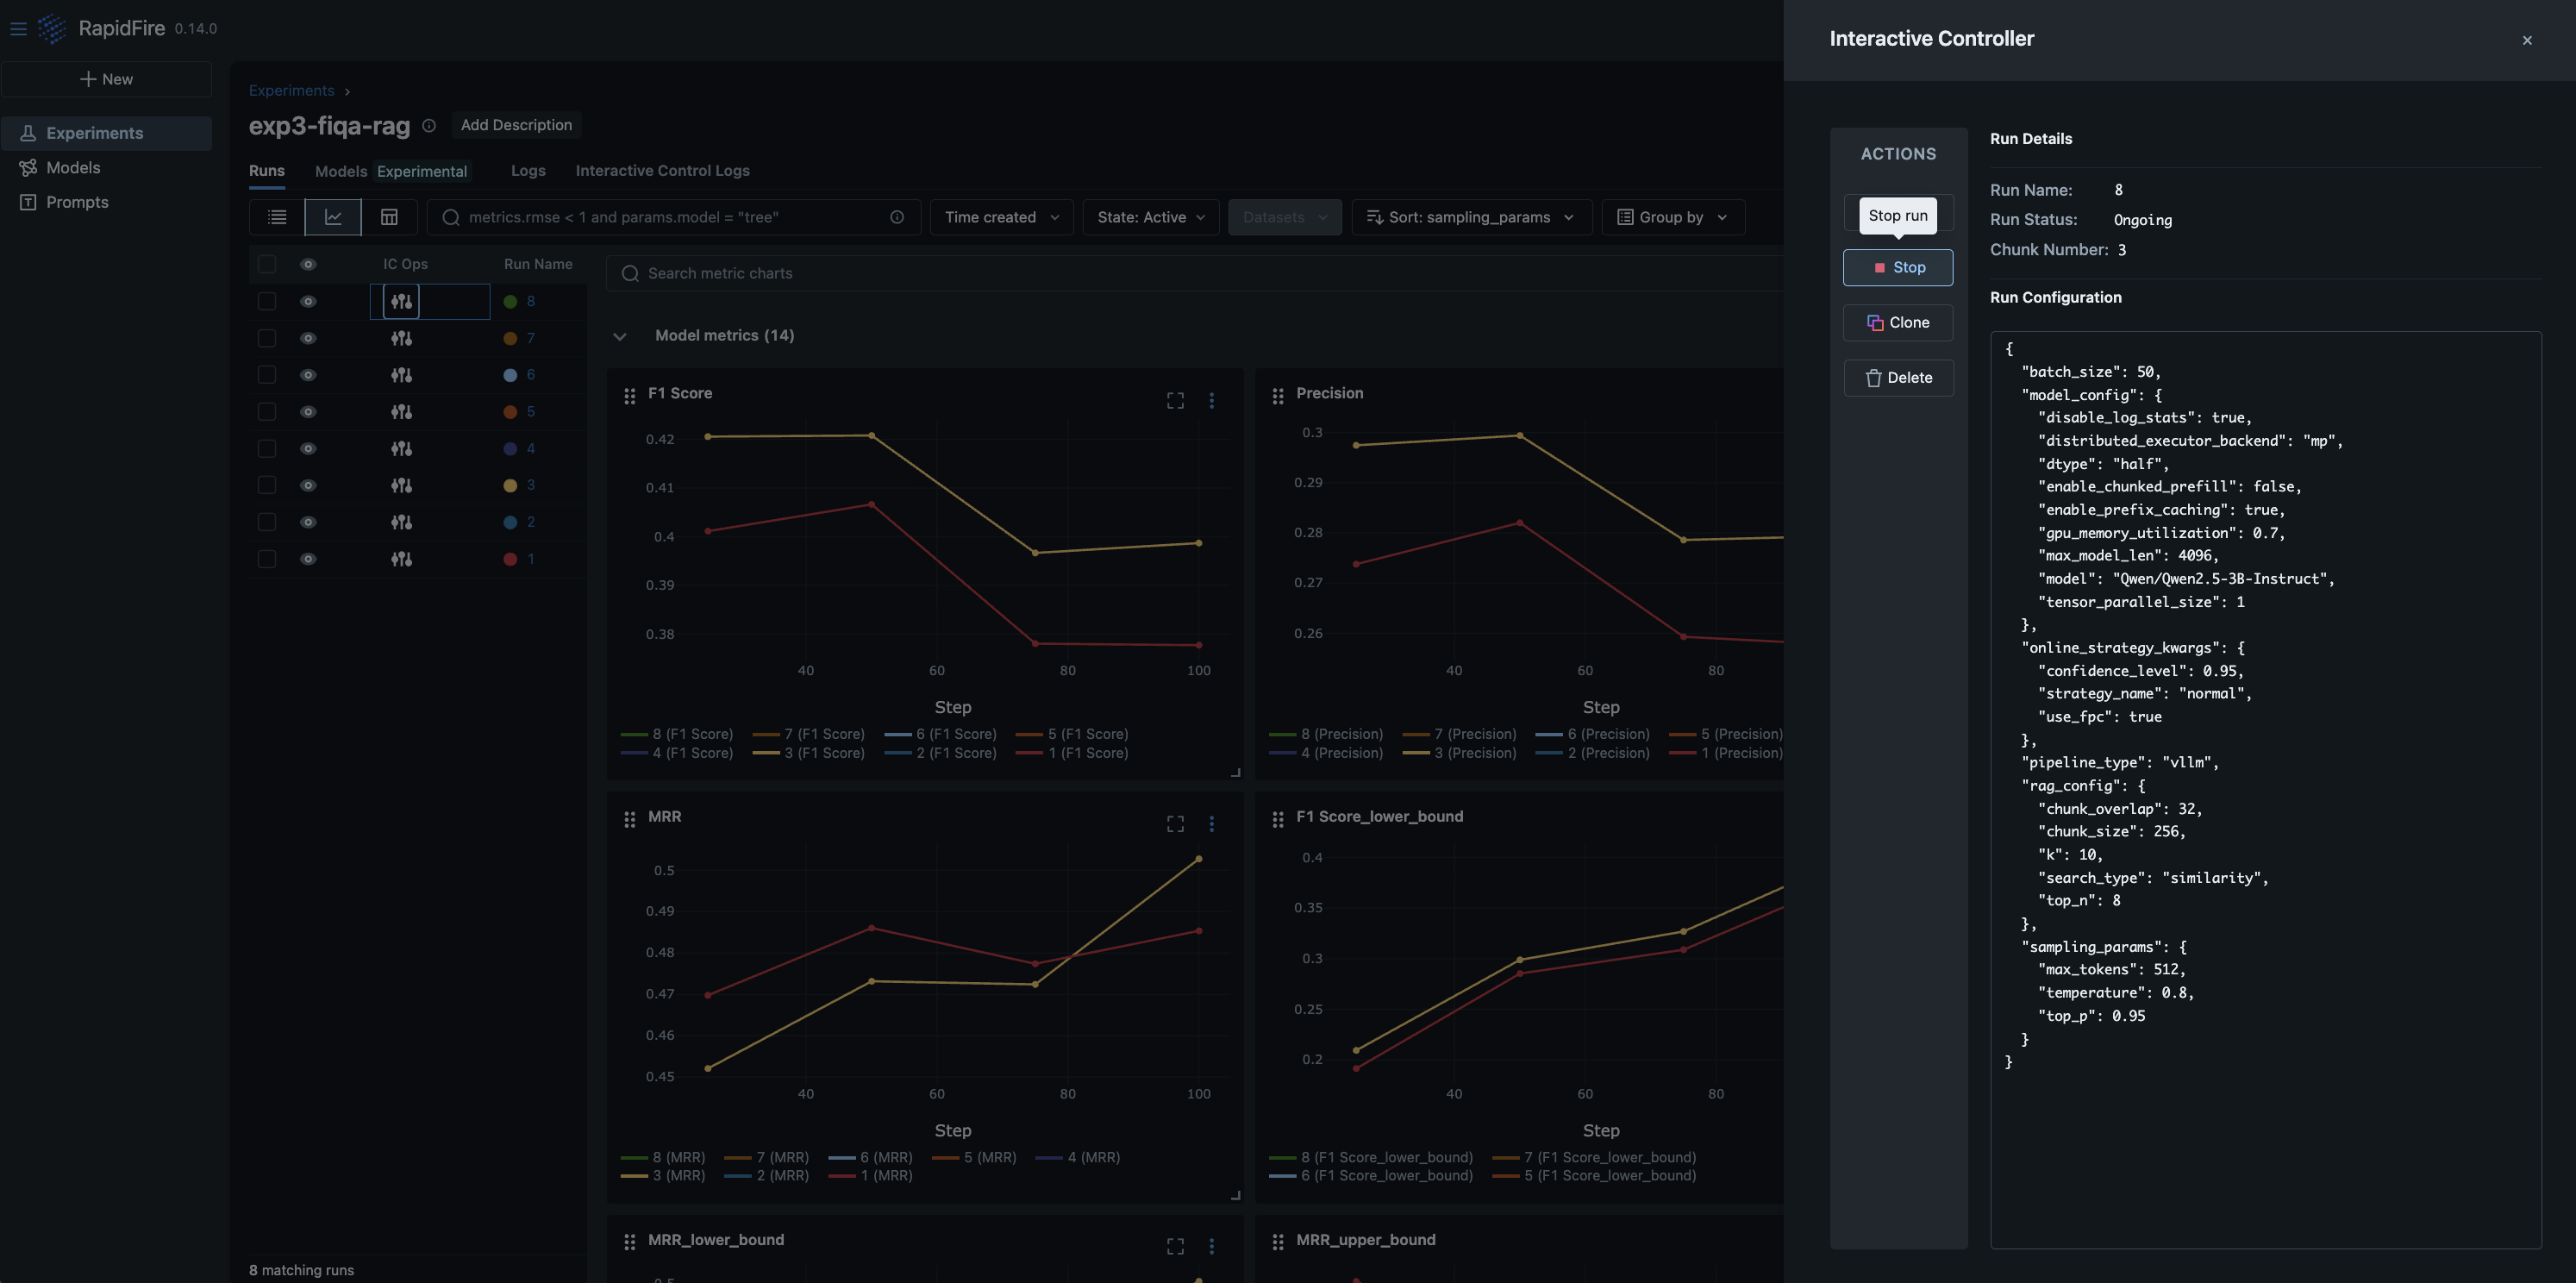The width and height of the screenshot is (2576, 1283).
Task: Open the Logs tab
Action: [528, 171]
